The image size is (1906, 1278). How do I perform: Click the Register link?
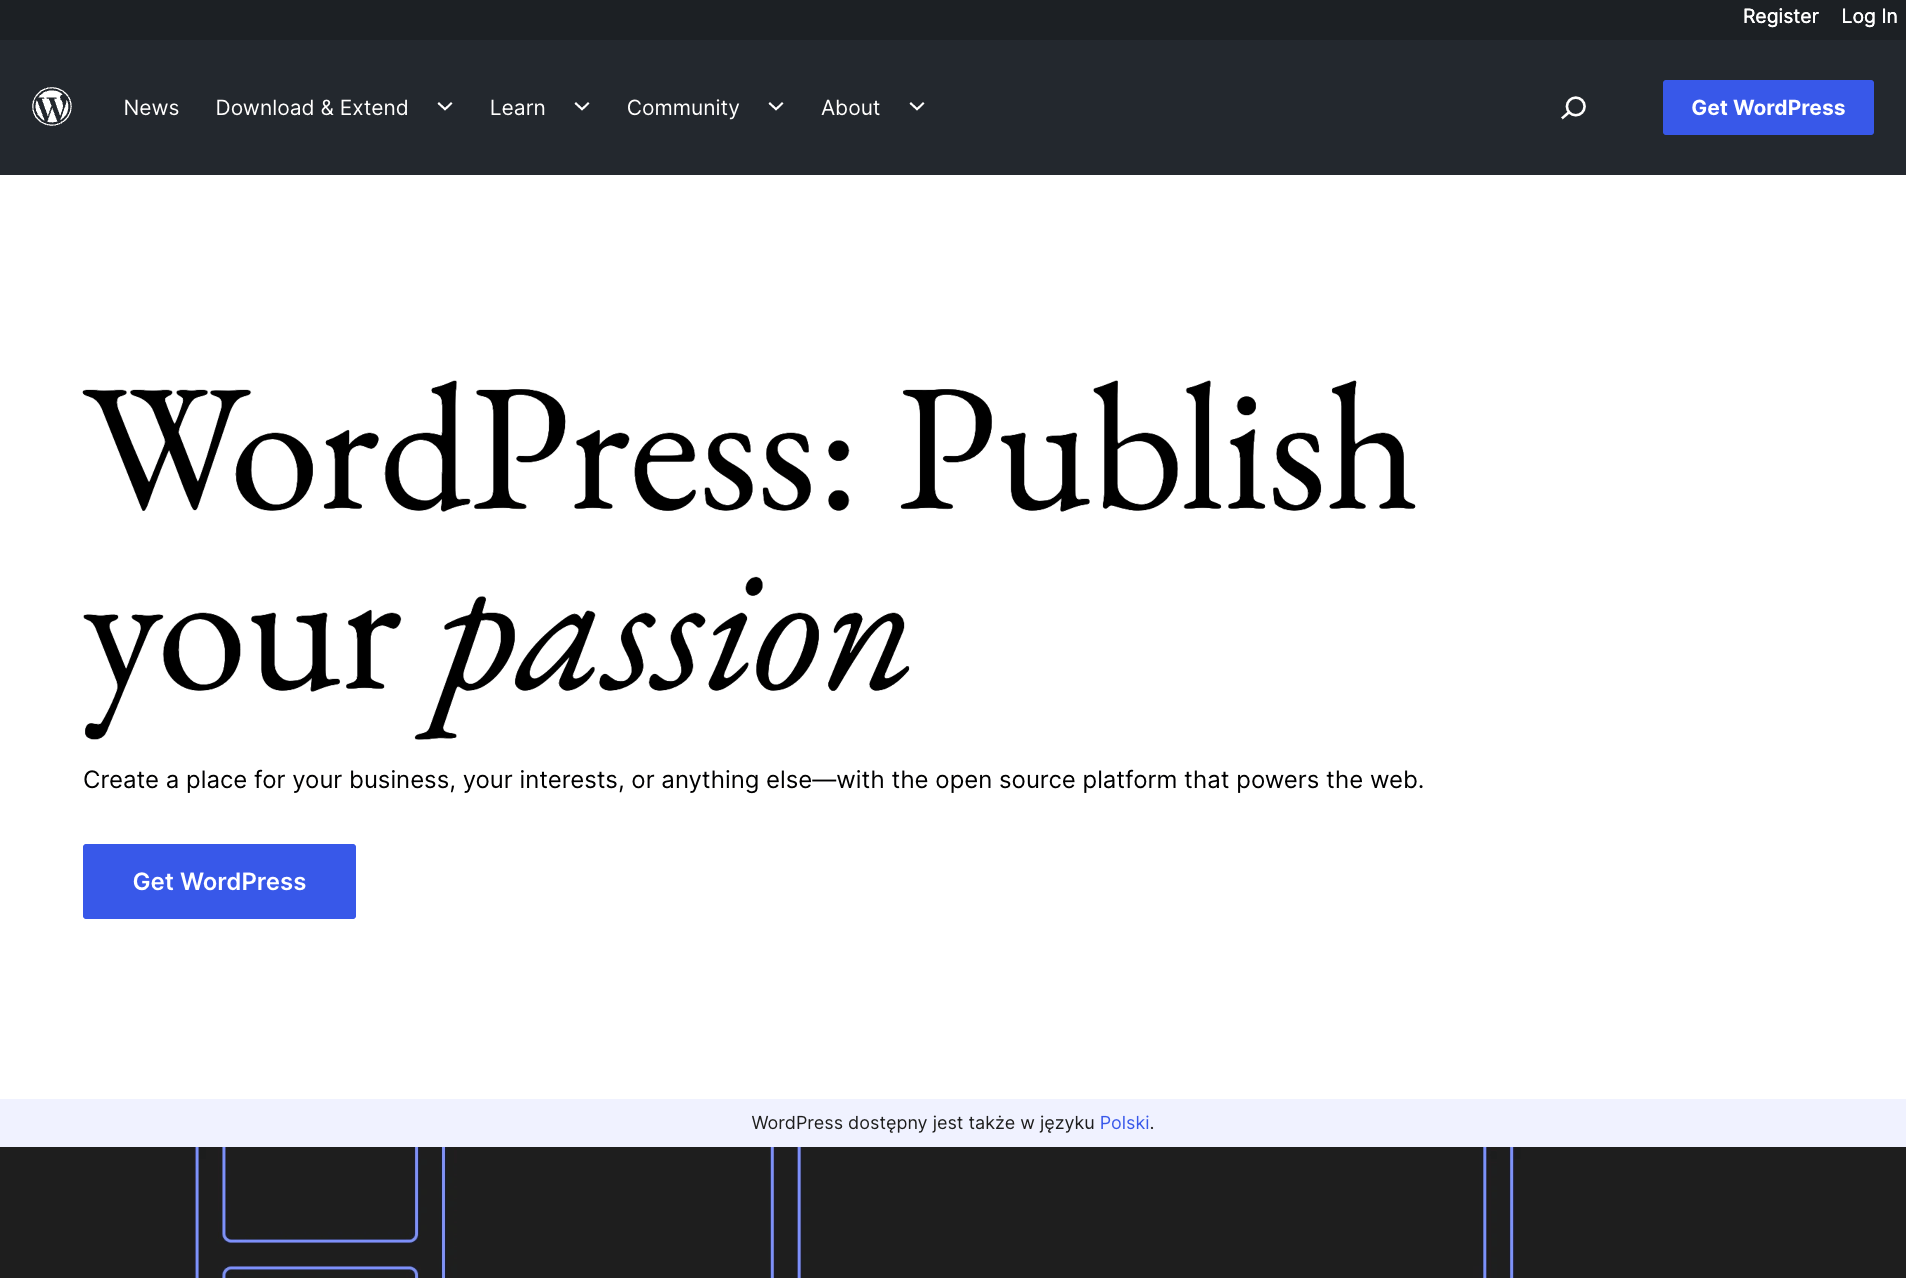(1781, 16)
